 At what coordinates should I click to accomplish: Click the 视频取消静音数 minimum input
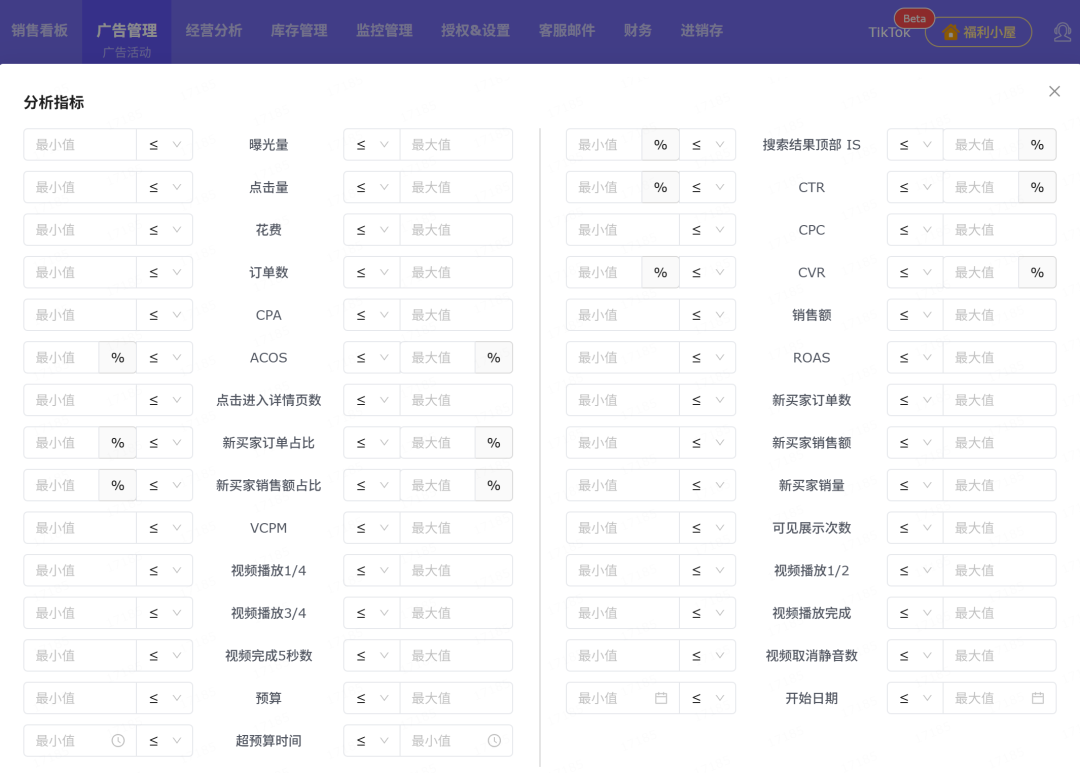623,656
